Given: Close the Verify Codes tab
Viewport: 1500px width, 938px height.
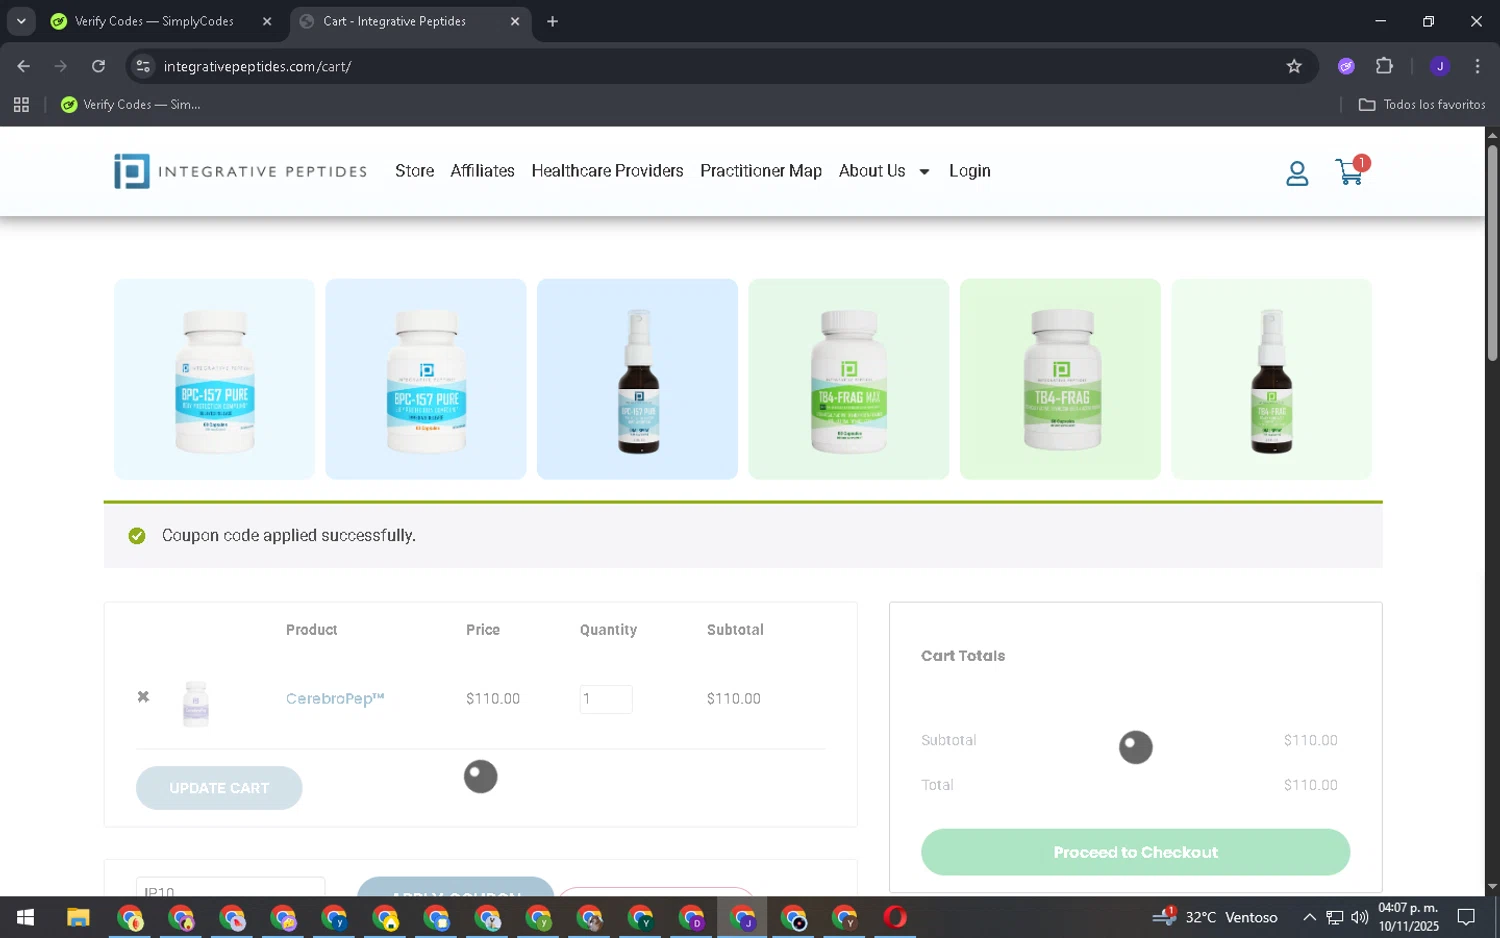Looking at the screenshot, I should tap(267, 21).
